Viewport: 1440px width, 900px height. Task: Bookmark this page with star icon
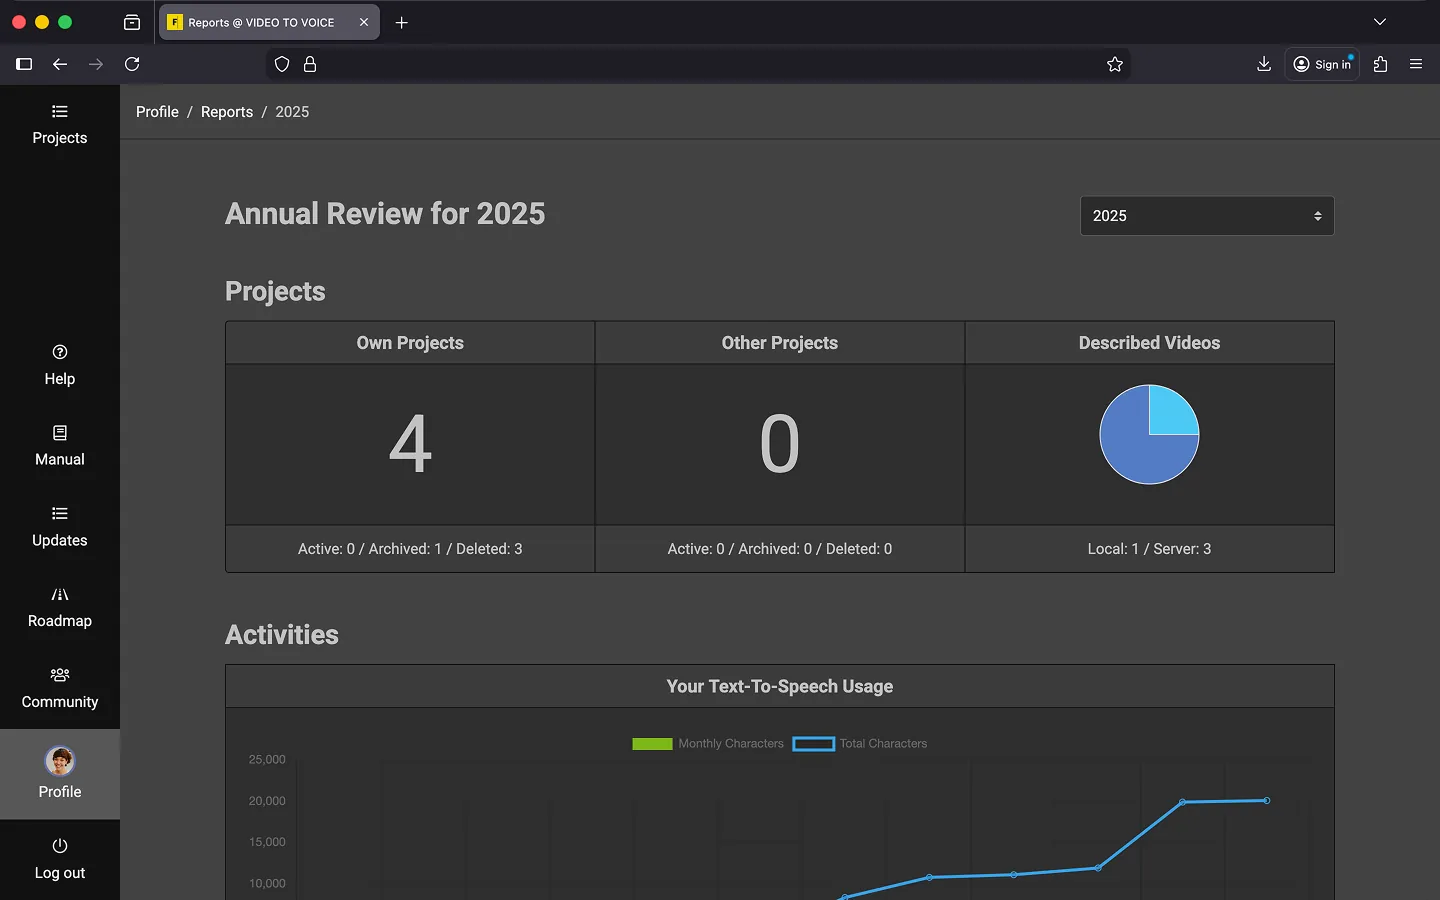[1115, 64]
